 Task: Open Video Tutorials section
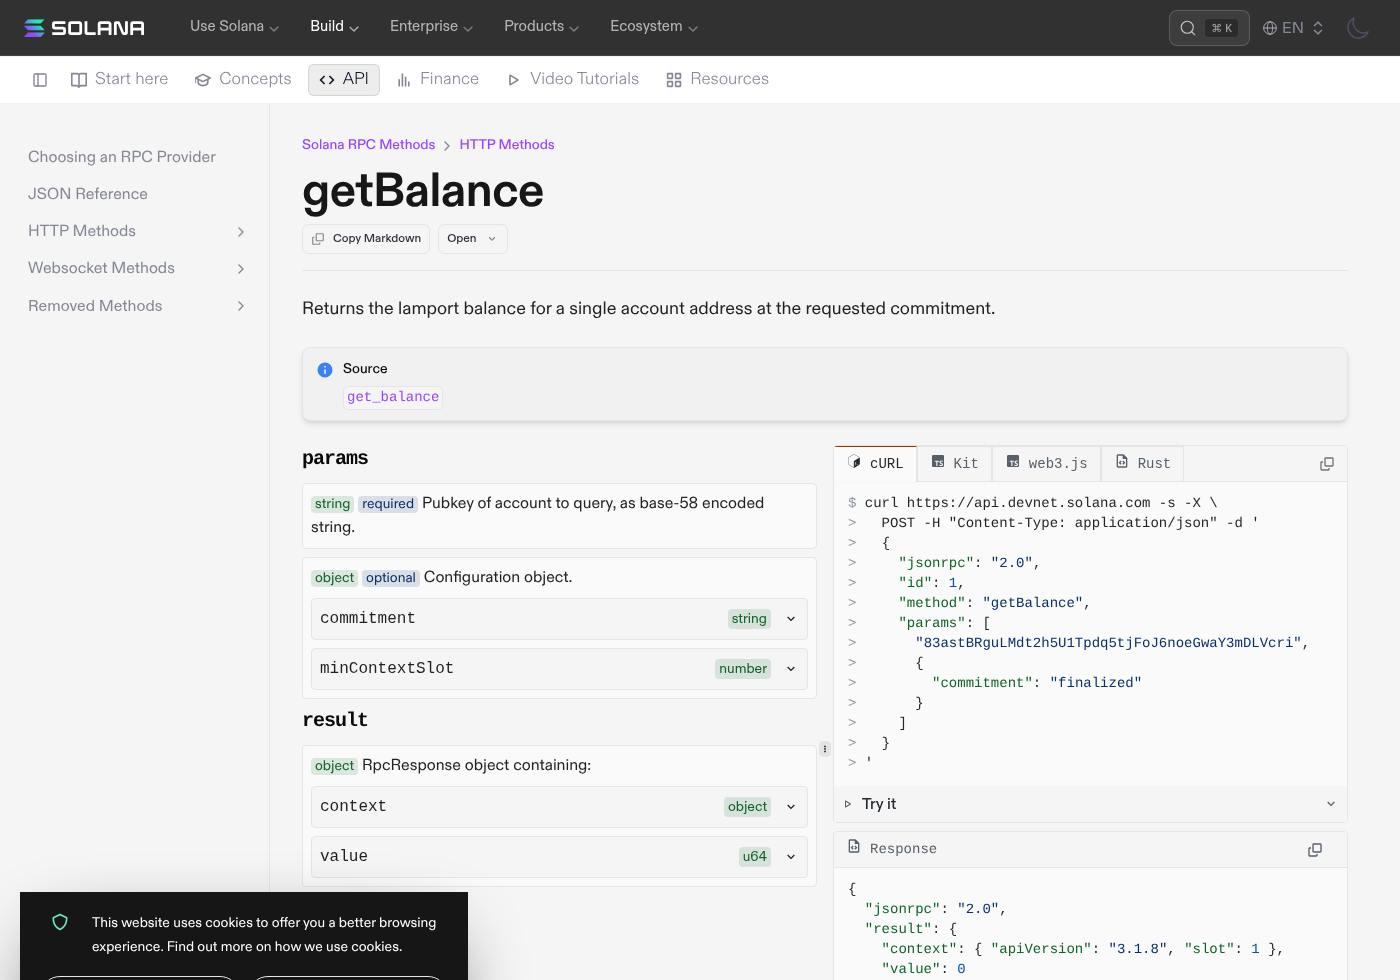point(573,79)
